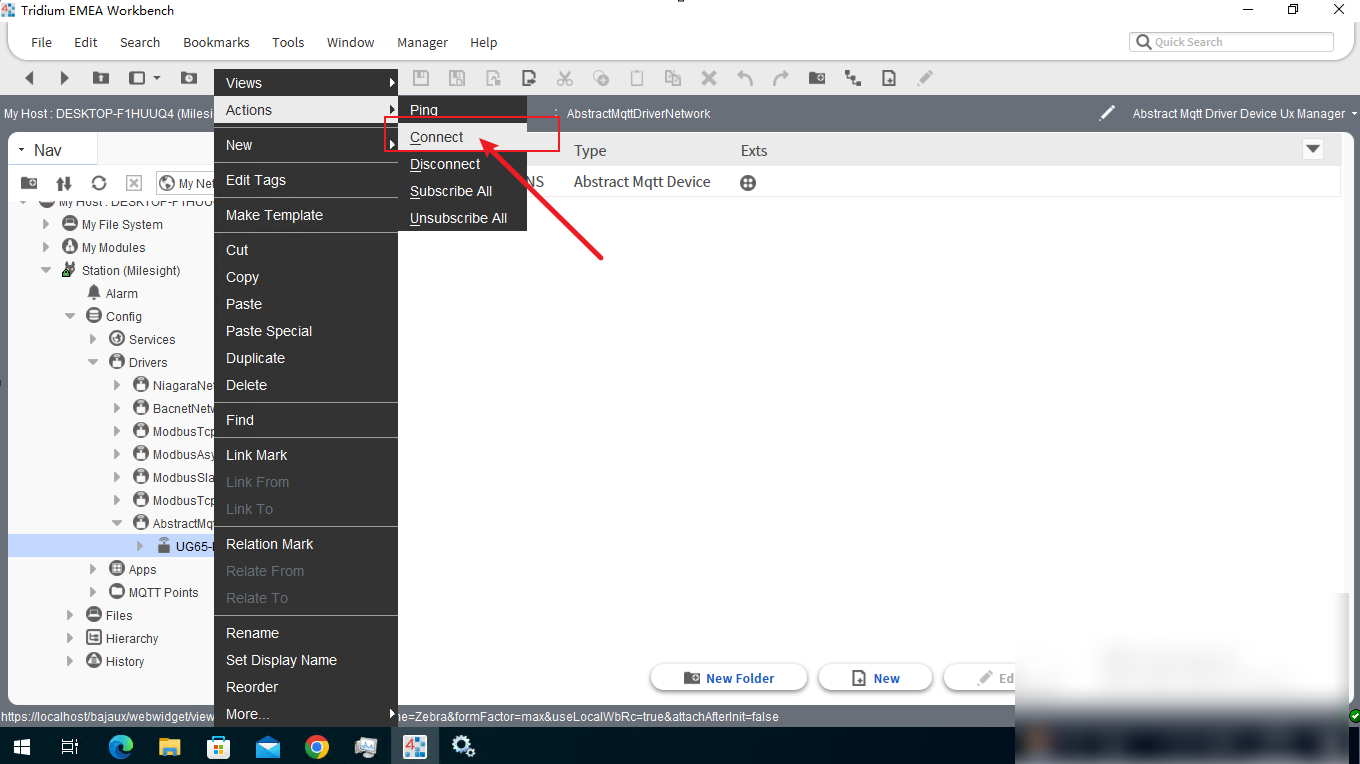Select Ping in Actions submenu

462,110
